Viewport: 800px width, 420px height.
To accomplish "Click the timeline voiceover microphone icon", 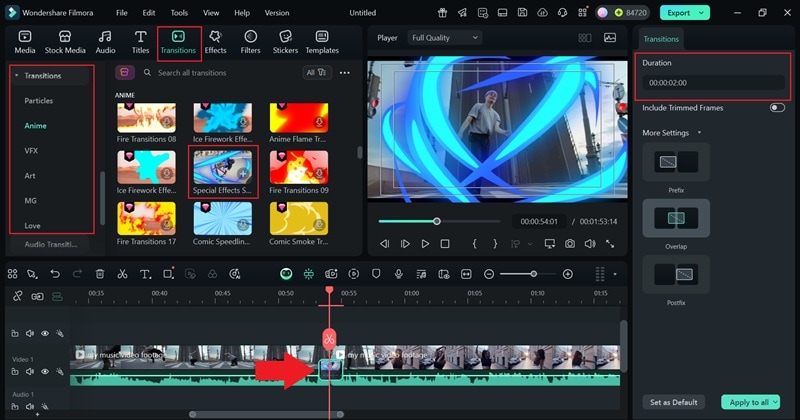I will 398,274.
